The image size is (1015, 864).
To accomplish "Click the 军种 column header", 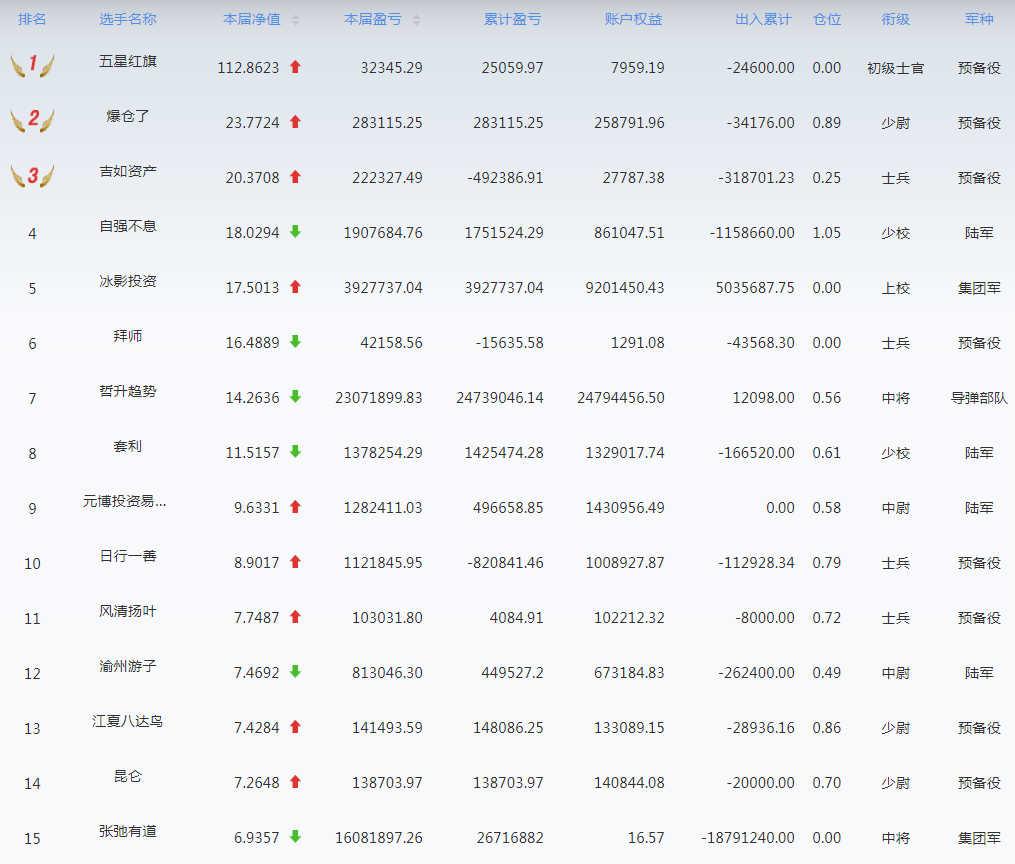I will [979, 19].
